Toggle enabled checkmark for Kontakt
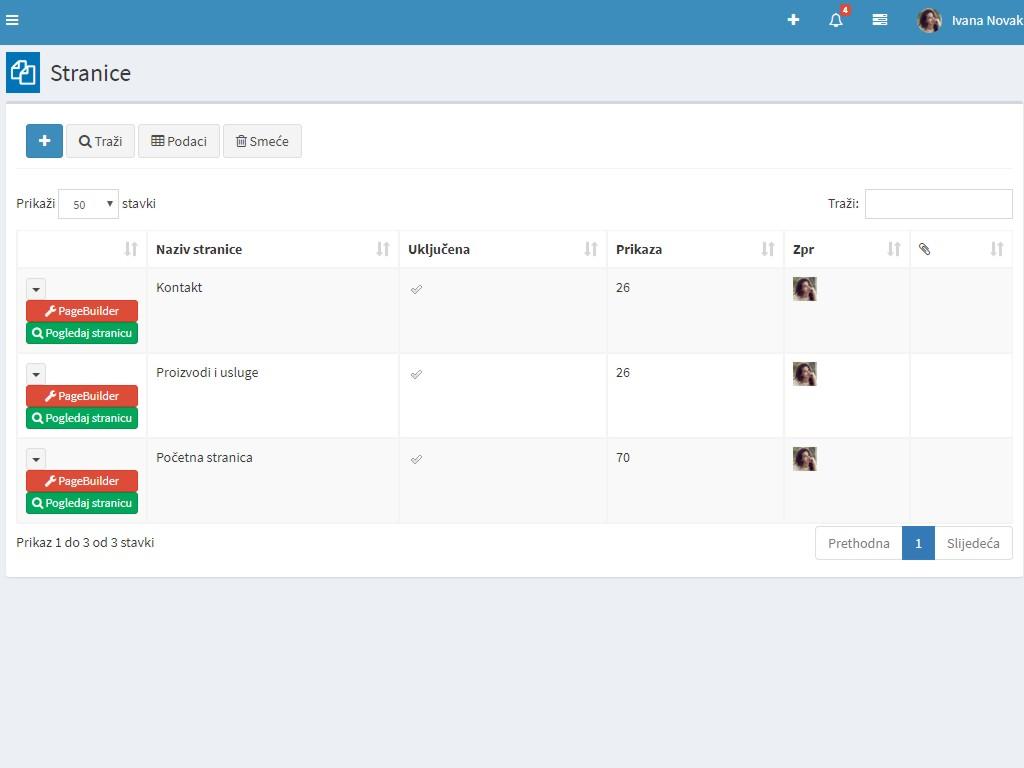1024x768 pixels. [416, 289]
